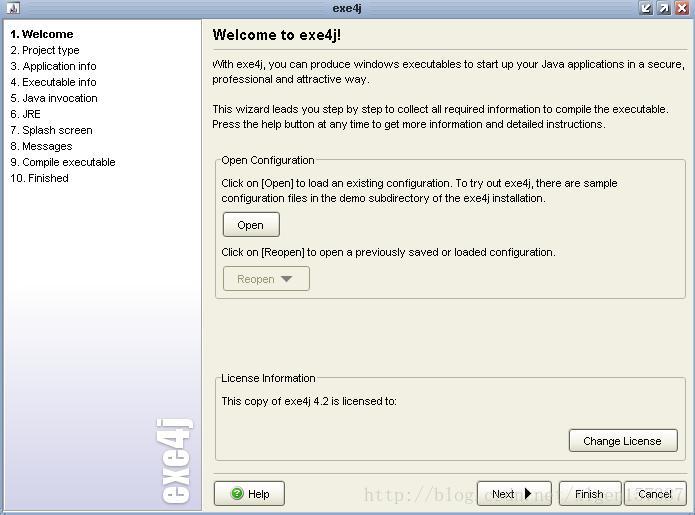The height and width of the screenshot is (515, 695).
Task: Click the 'Welcome to exe4j!' heading
Action: tap(277, 35)
